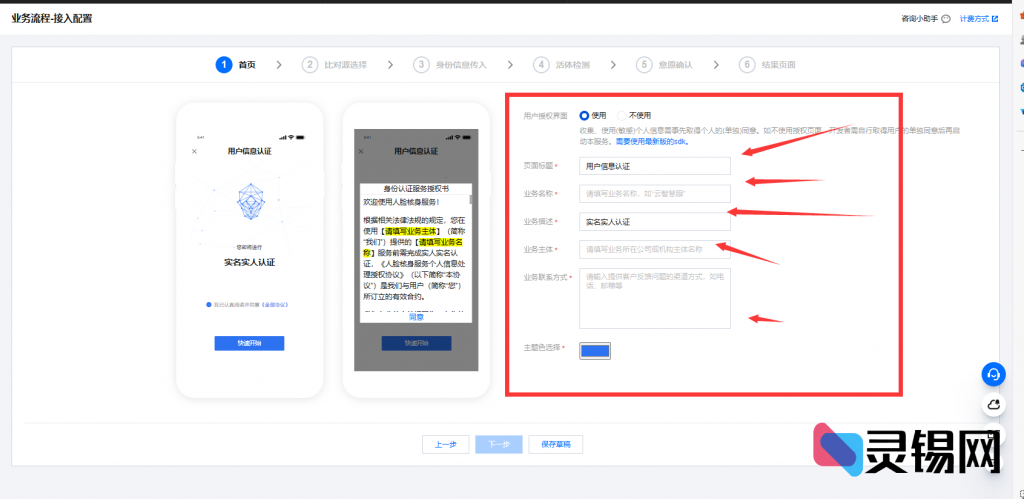Click the 业务联系方式 text area
The width and height of the screenshot is (1024, 499).
pos(655,298)
